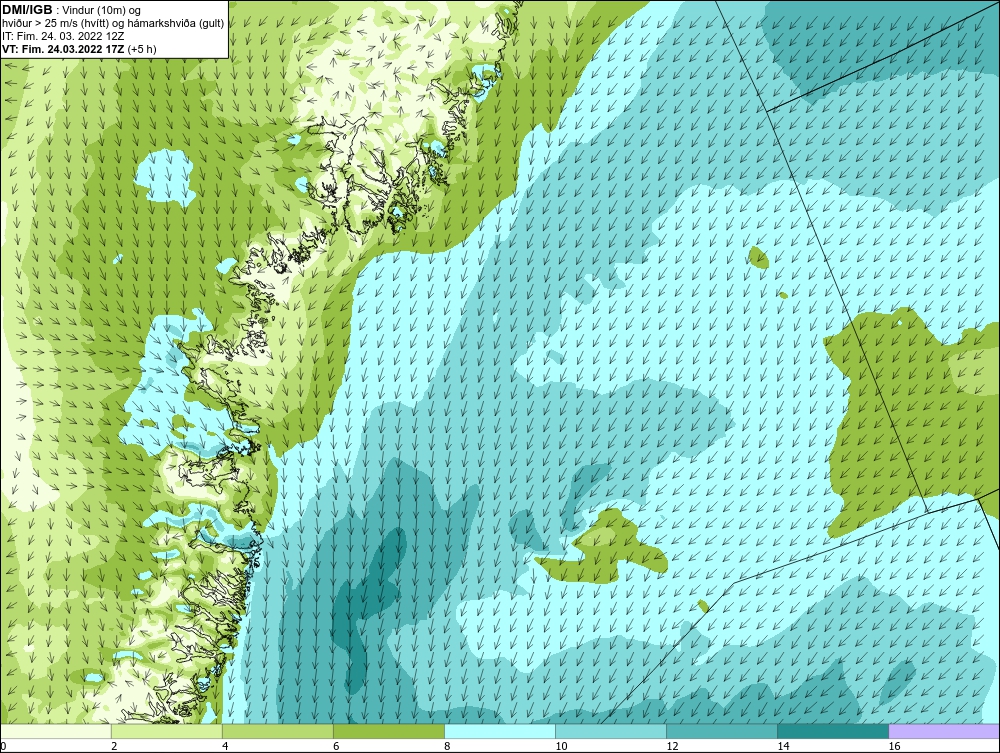Viewport: 1000px width, 753px height.
Task: Click the 'hviður > 25 m/s' description line
Action: click(x=113, y=24)
